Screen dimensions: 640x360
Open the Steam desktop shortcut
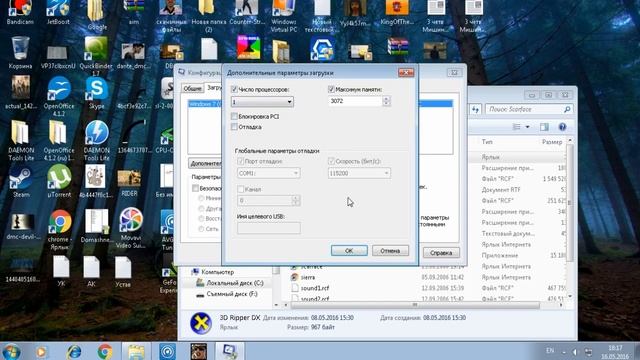pos(20,182)
